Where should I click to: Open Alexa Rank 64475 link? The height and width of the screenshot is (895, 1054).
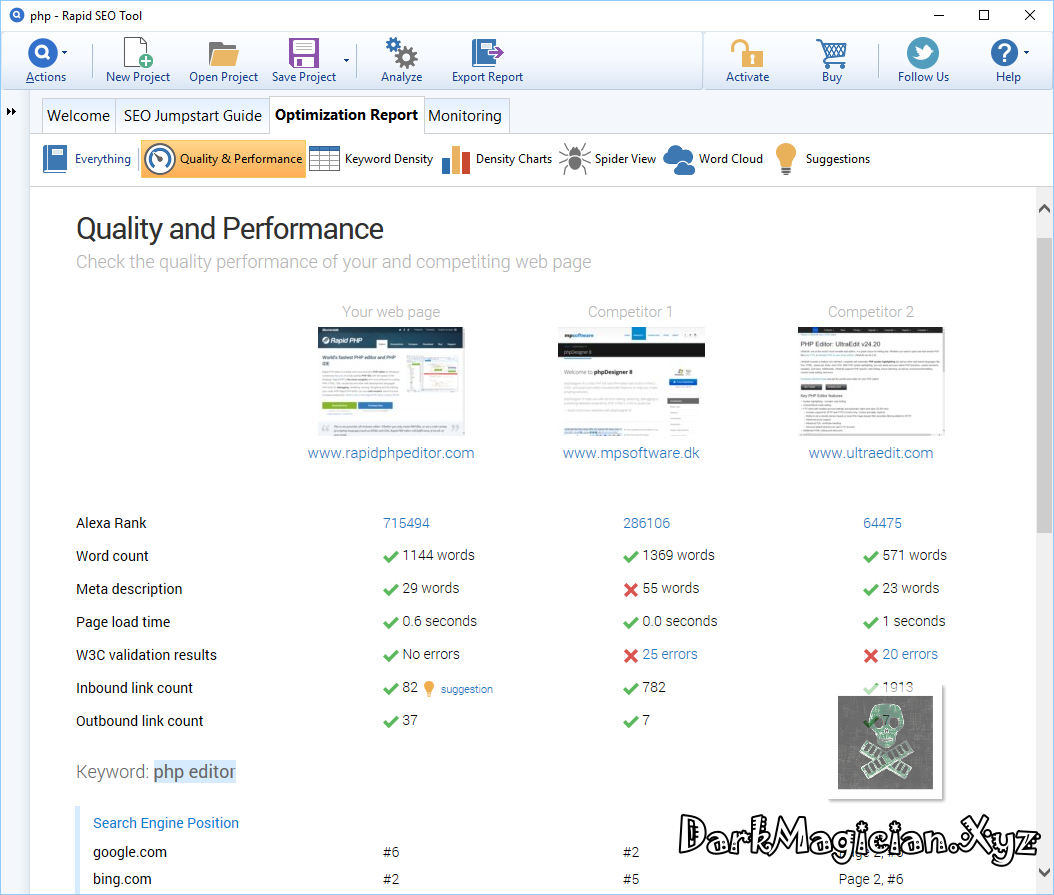pyautogui.click(x=882, y=523)
